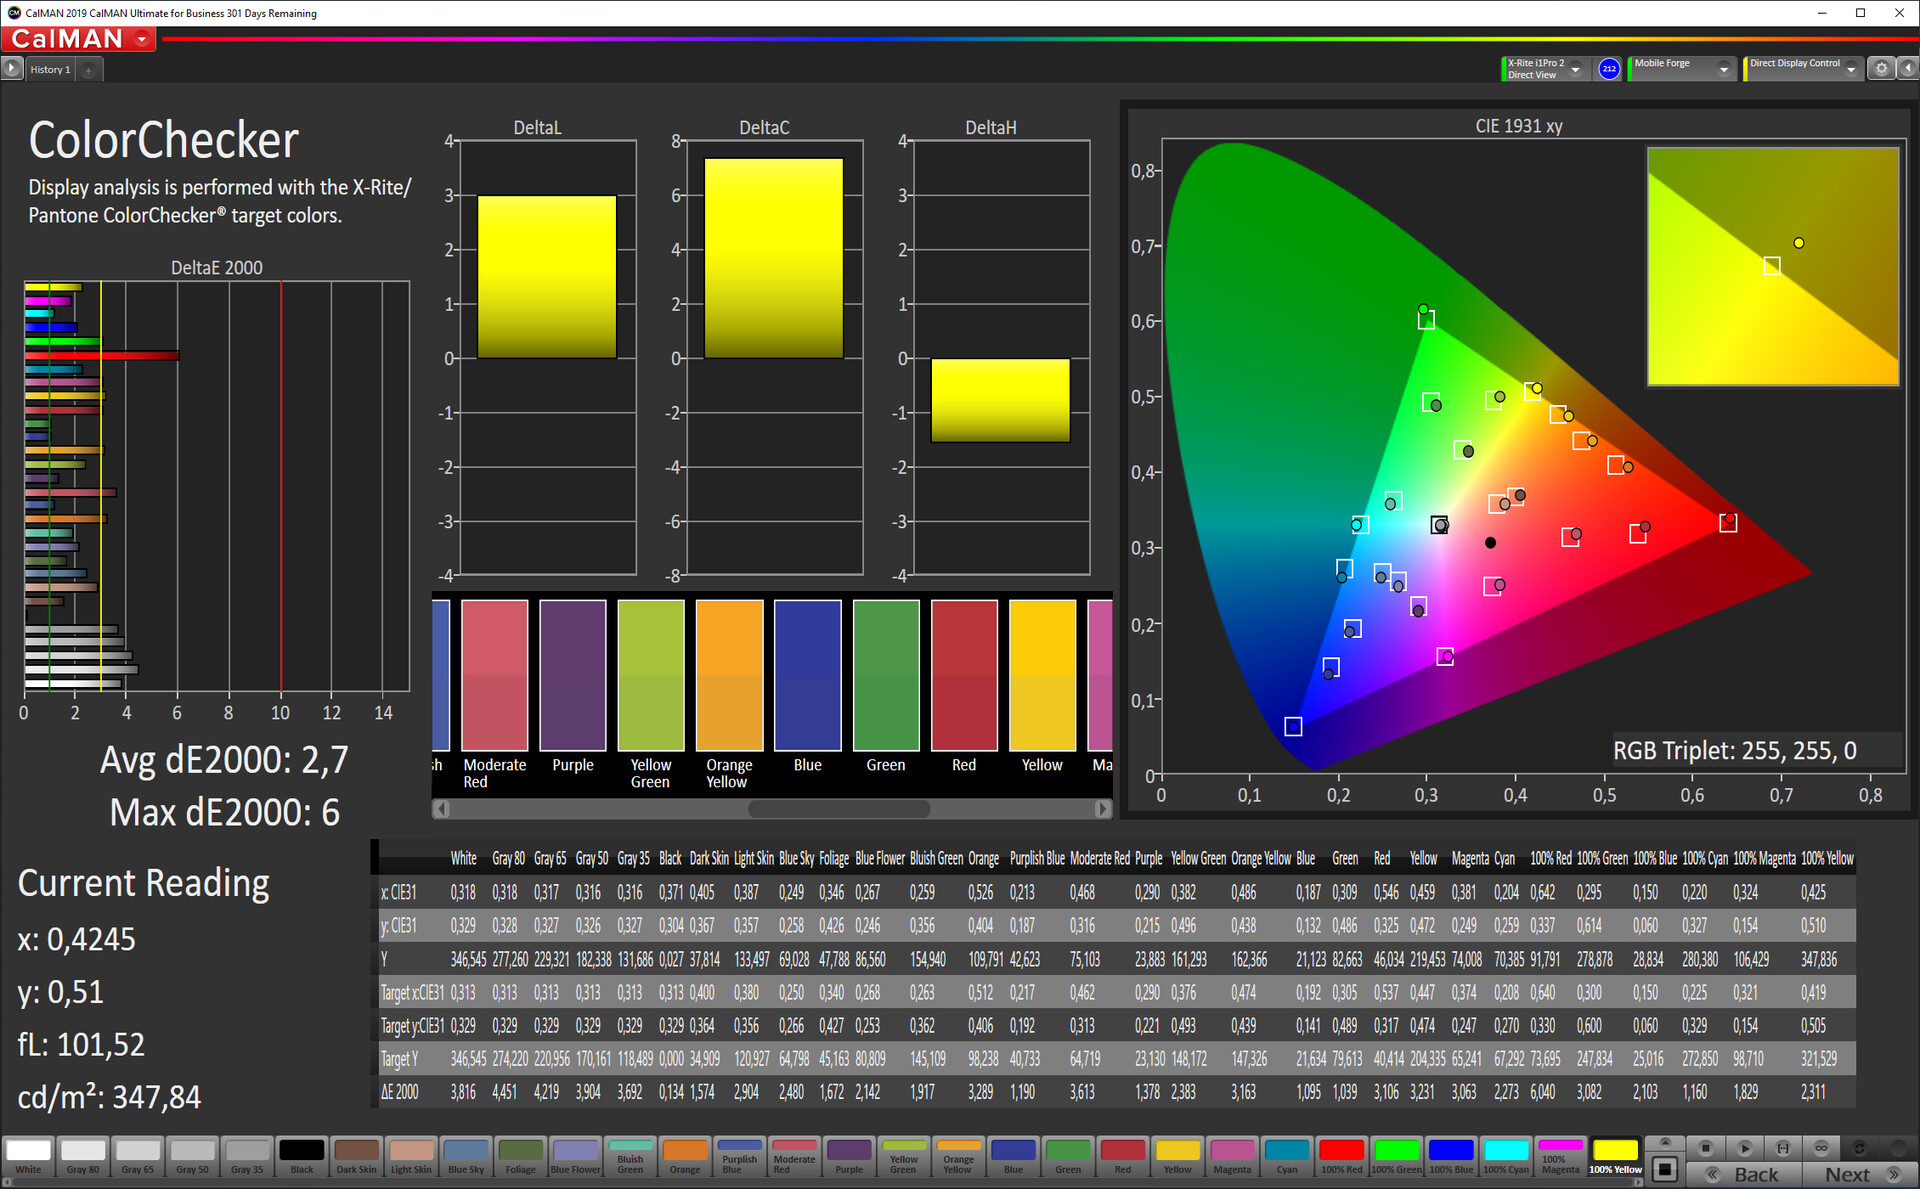Click the Stop measurement button
This screenshot has height=1189, width=1920.
pyautogui.click(x=1706, y=1147)
